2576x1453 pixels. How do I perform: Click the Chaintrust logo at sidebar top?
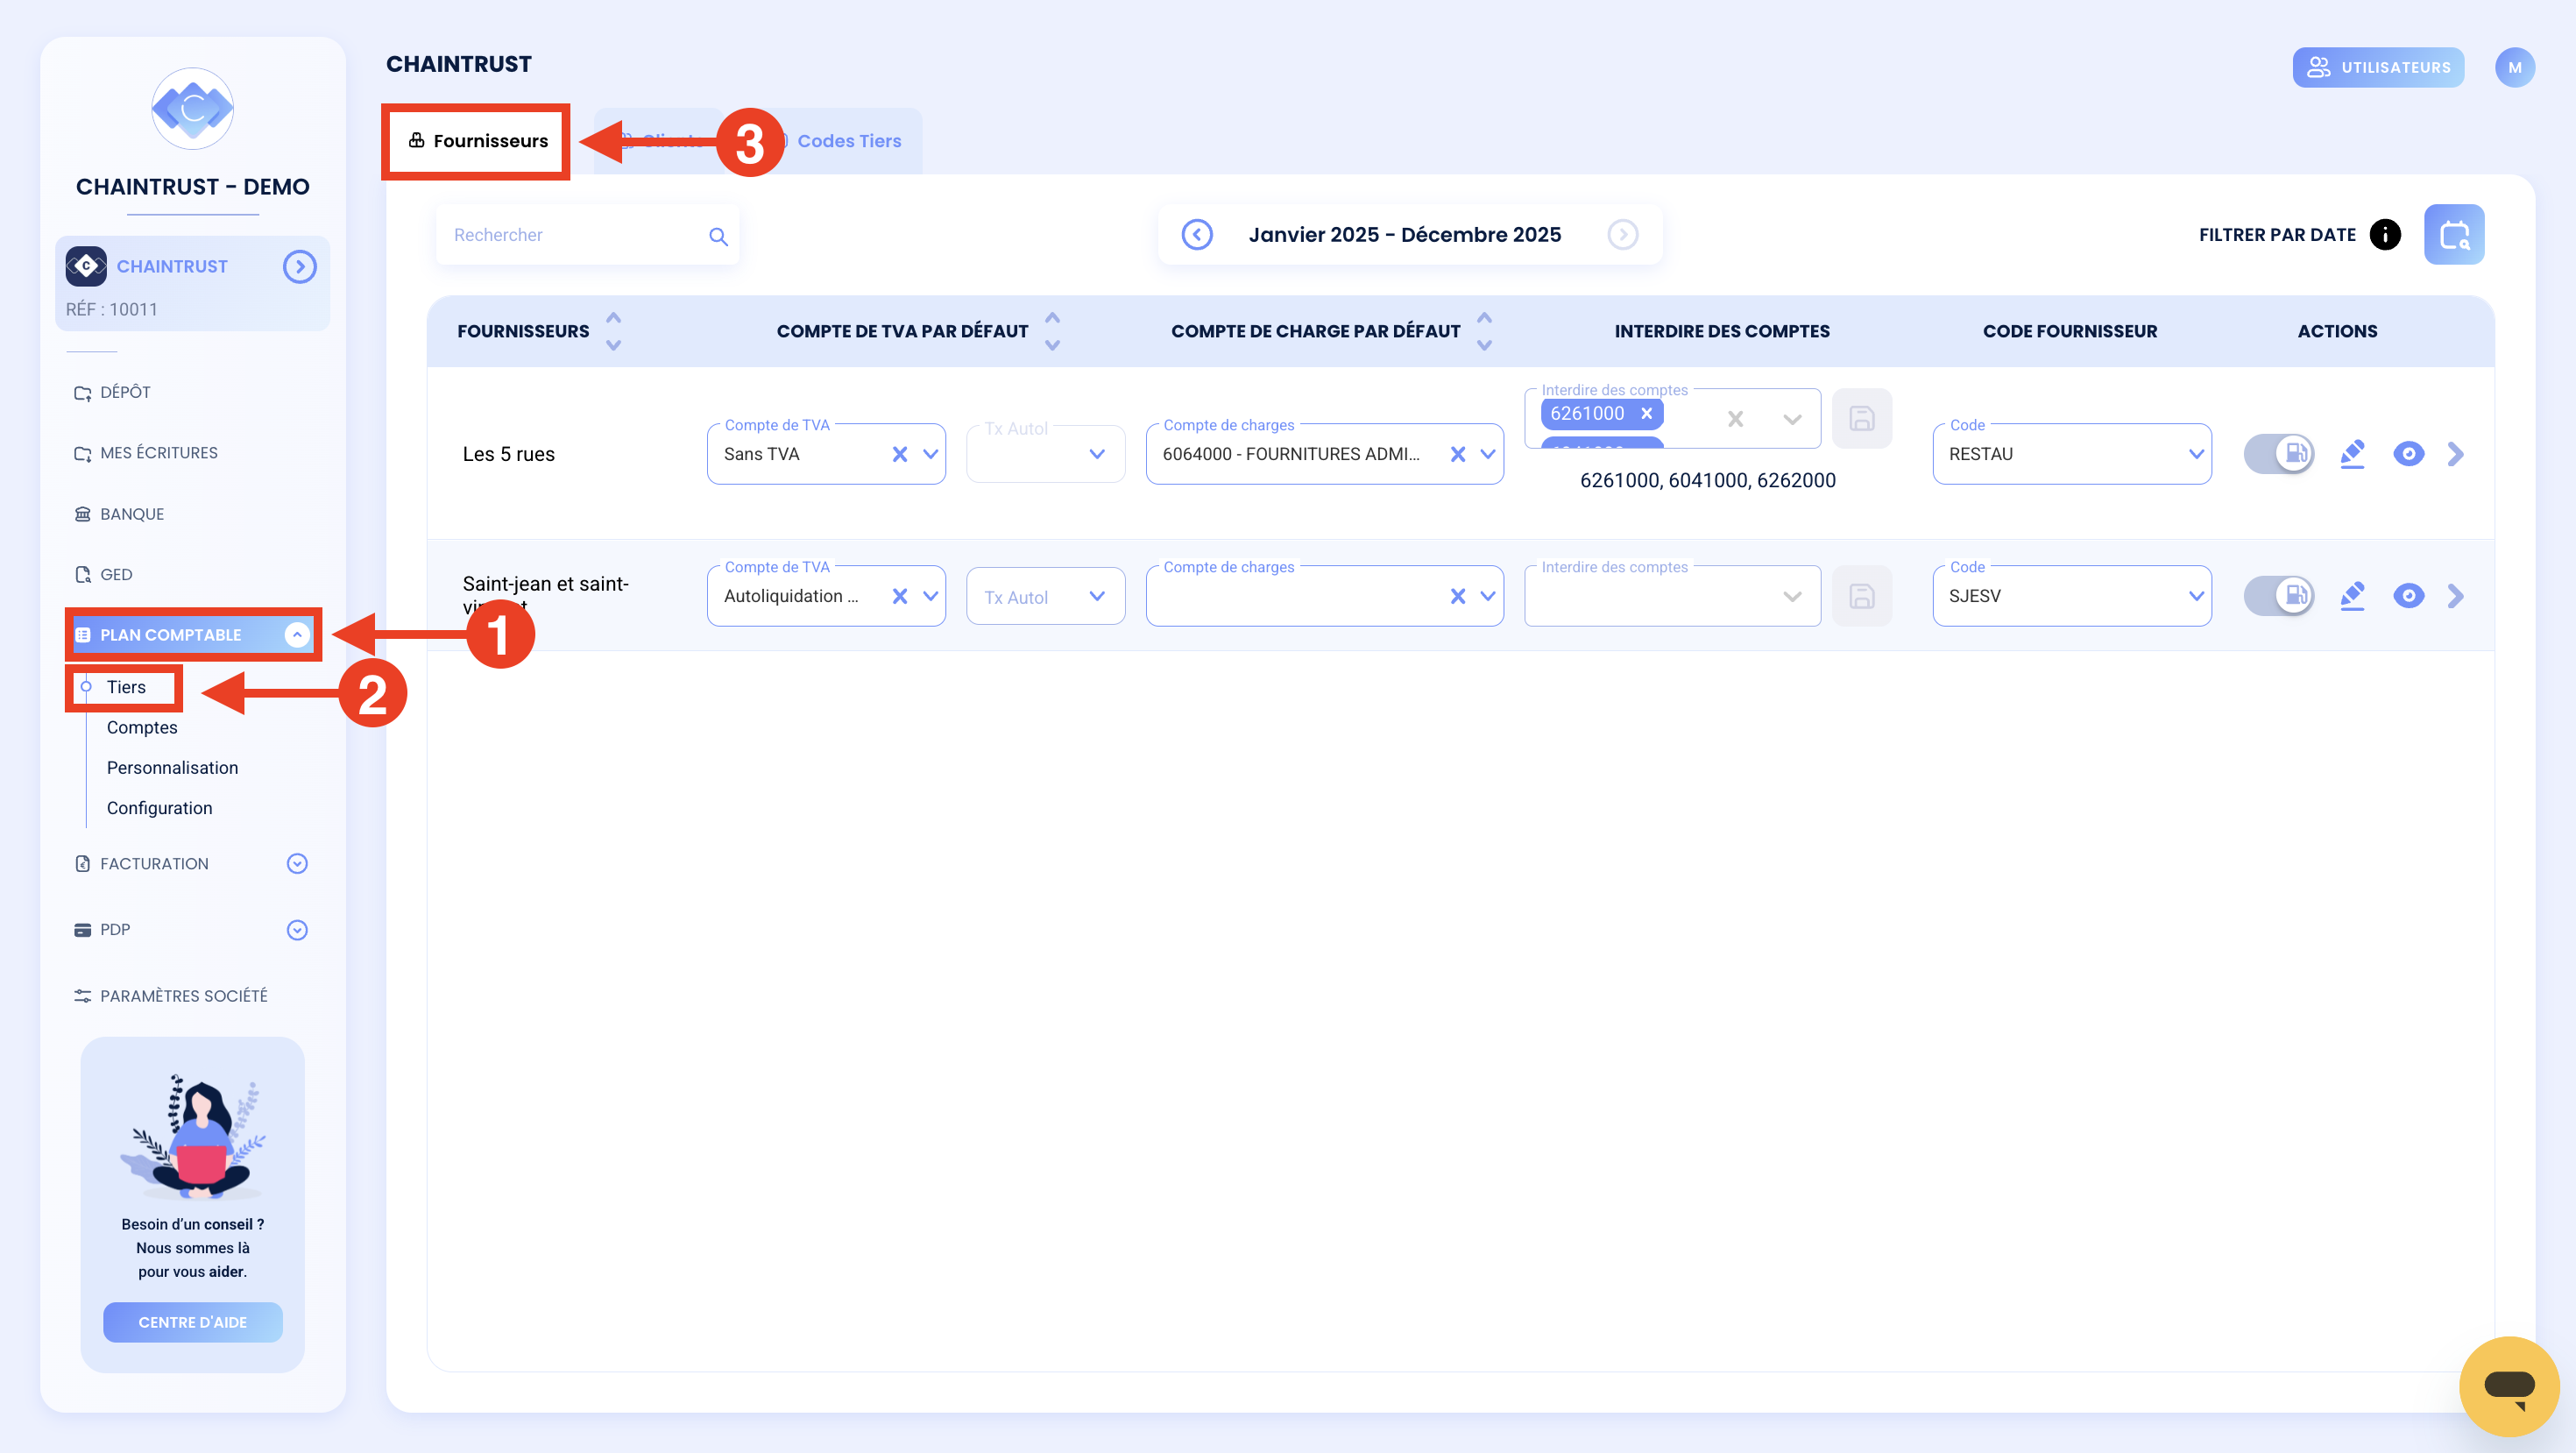coord(192,108)
